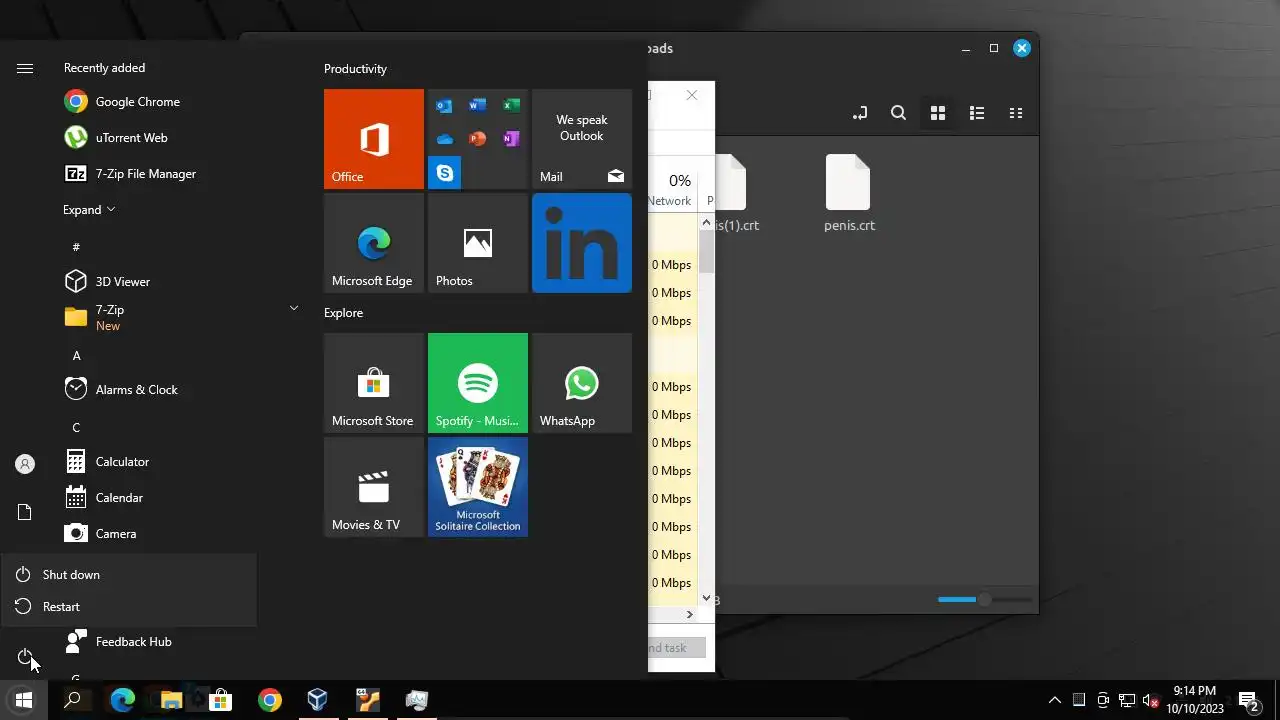Open Microsoft Store from the taskbar
Image resolution: width=1280 pixels, height=720 pixels.
click(x=220, y=700)
